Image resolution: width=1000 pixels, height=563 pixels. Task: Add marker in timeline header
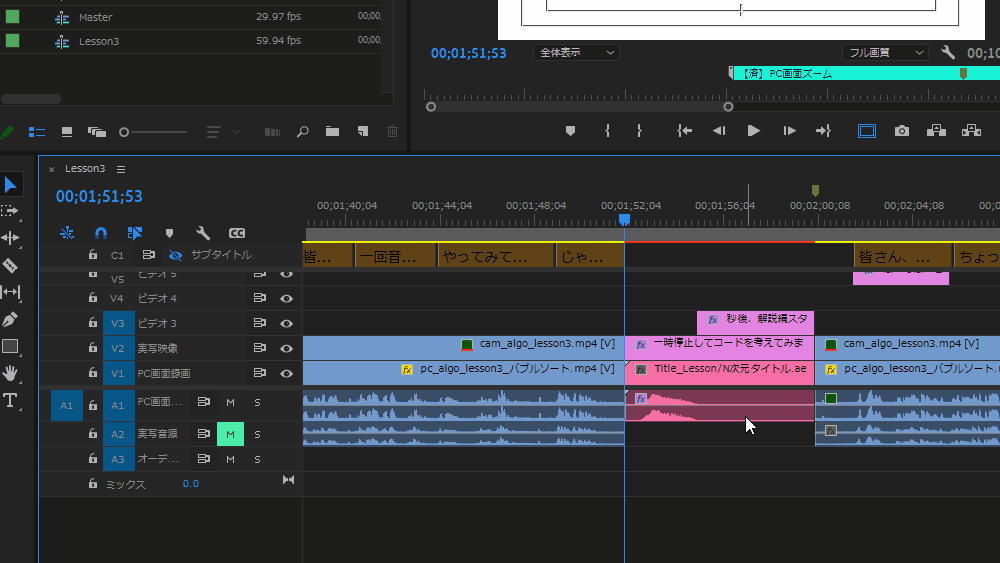(x=169, y=233)
